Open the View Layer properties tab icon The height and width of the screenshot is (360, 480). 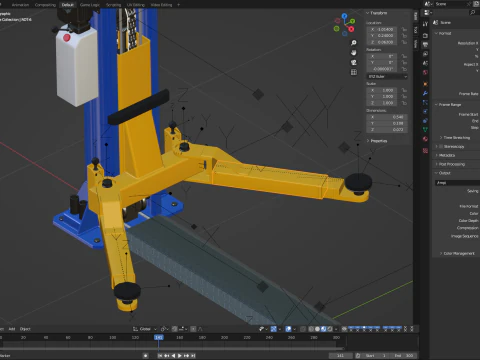click(x=425, y=54)
